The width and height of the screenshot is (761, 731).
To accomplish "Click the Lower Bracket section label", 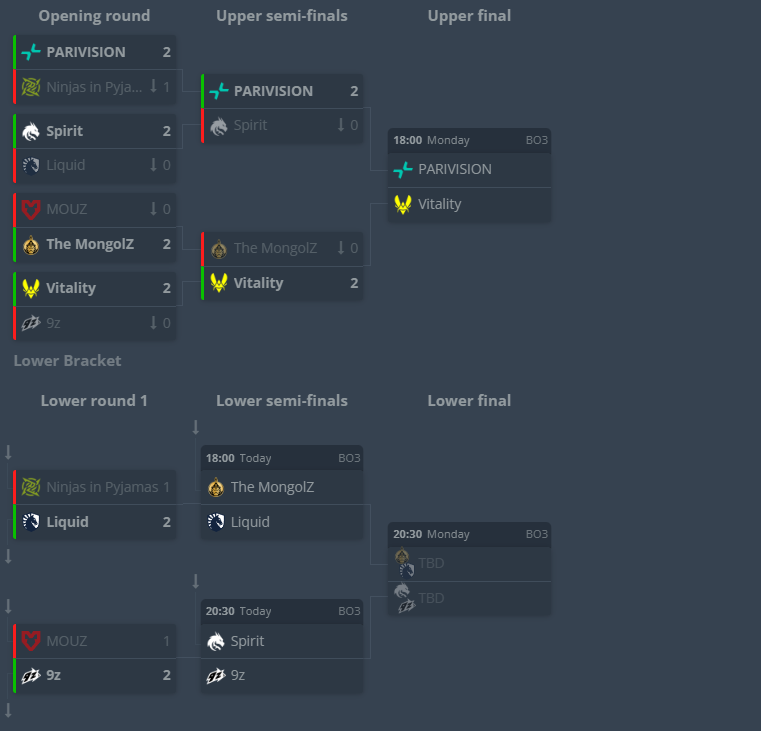I will [67, 360].
